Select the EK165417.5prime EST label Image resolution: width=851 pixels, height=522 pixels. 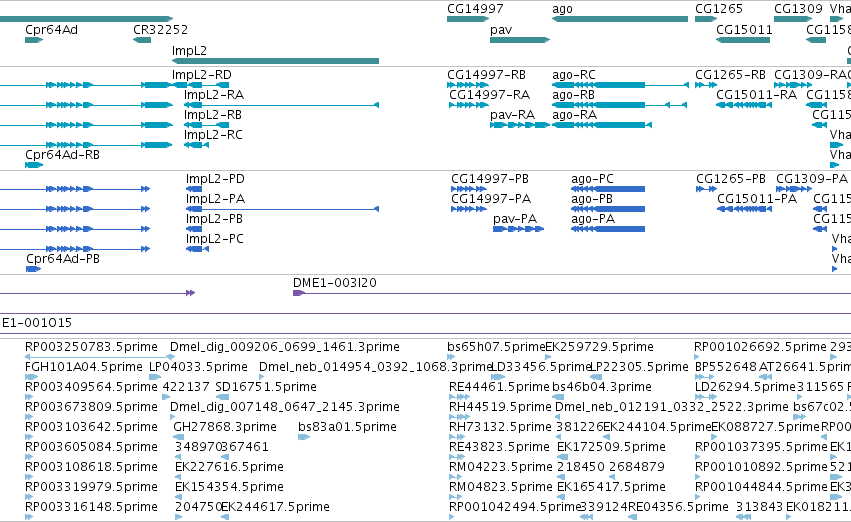pyautogui.click(x=611, y=487)
